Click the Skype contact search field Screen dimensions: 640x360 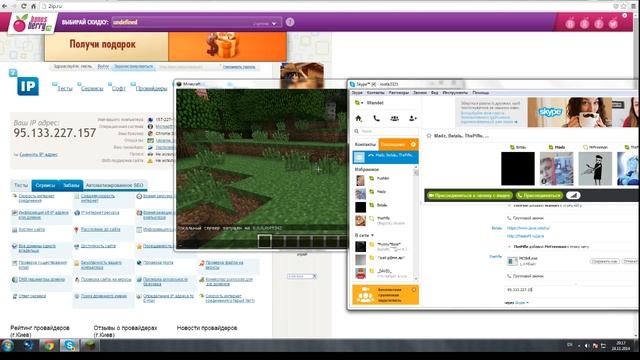pyautogui.click(x=385, y=131)
